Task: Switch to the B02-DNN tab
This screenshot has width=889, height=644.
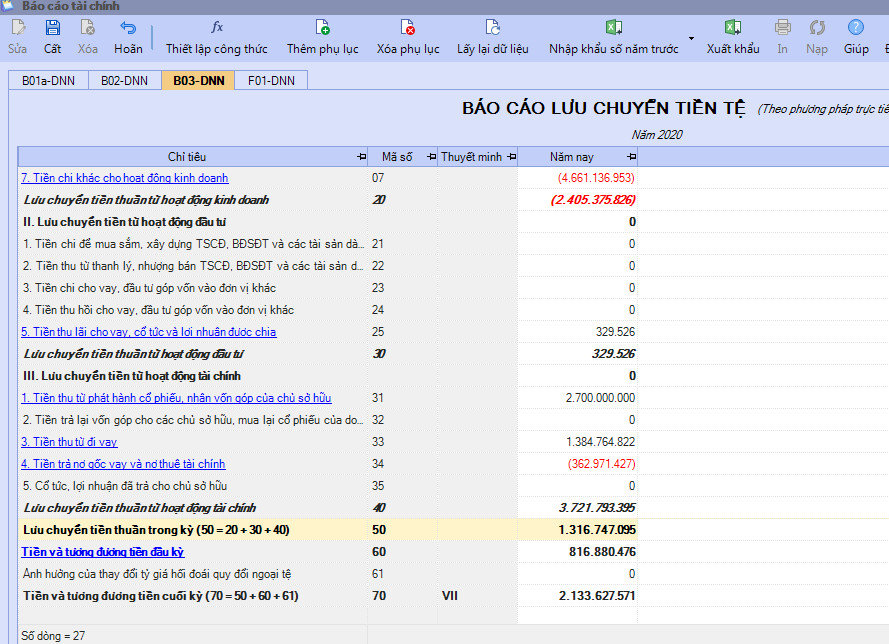Action: [124, 80]
